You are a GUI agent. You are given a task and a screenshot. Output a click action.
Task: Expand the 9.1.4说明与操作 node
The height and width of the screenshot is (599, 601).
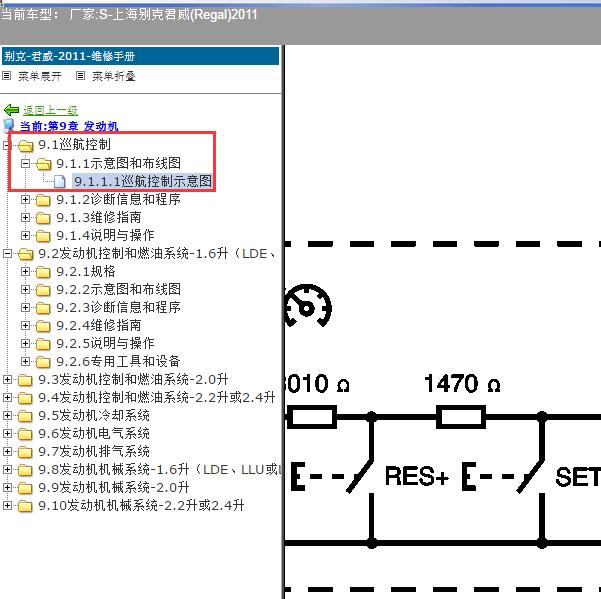point(25,235)
